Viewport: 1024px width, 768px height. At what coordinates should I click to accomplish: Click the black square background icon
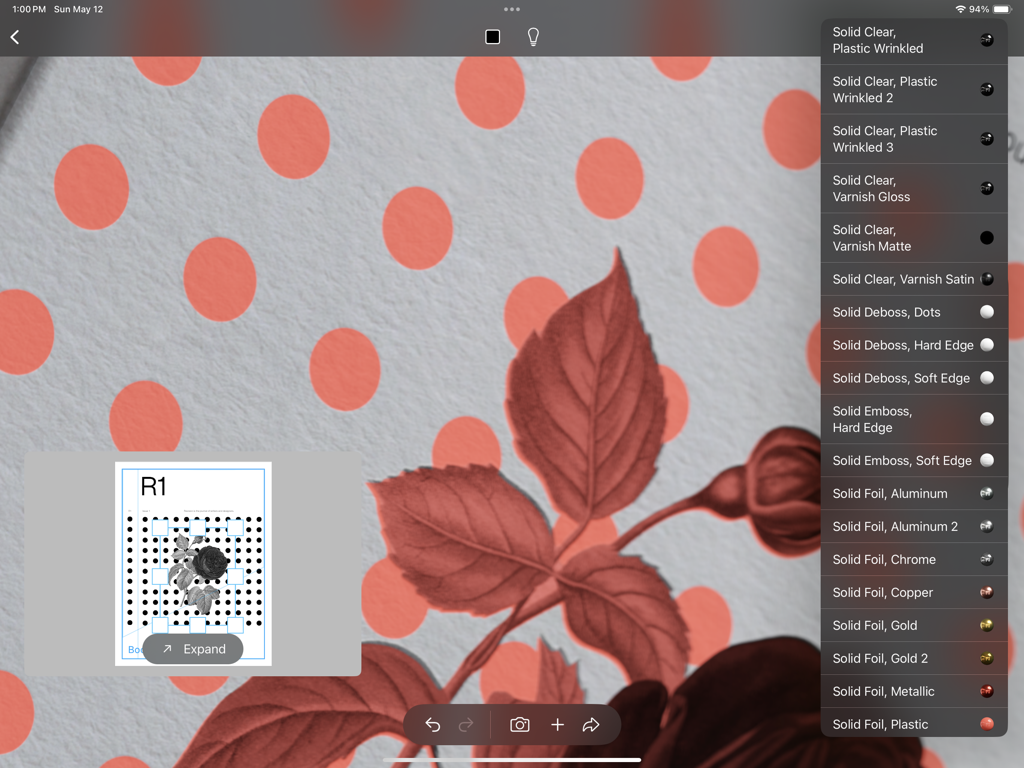(x=492, y=37)
